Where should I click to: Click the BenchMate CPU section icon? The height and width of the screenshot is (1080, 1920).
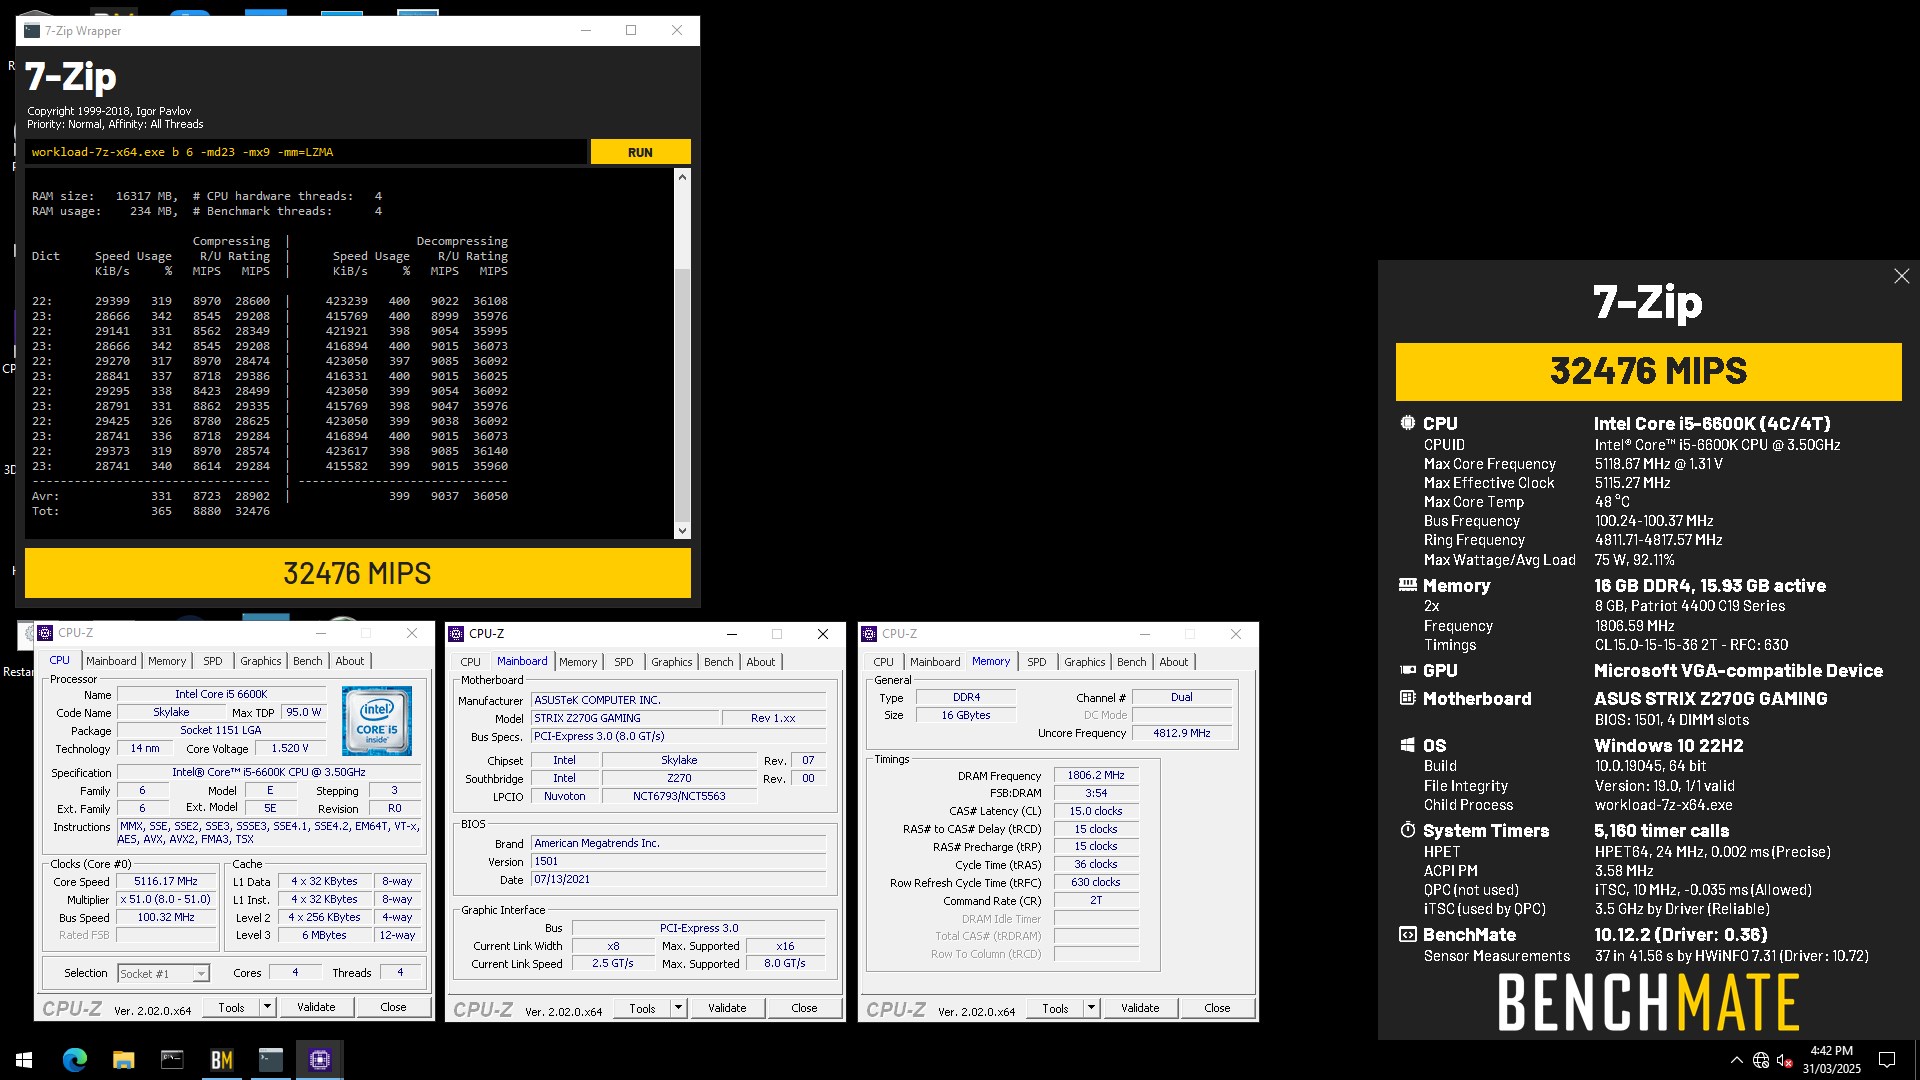[x=1407, y=423]
